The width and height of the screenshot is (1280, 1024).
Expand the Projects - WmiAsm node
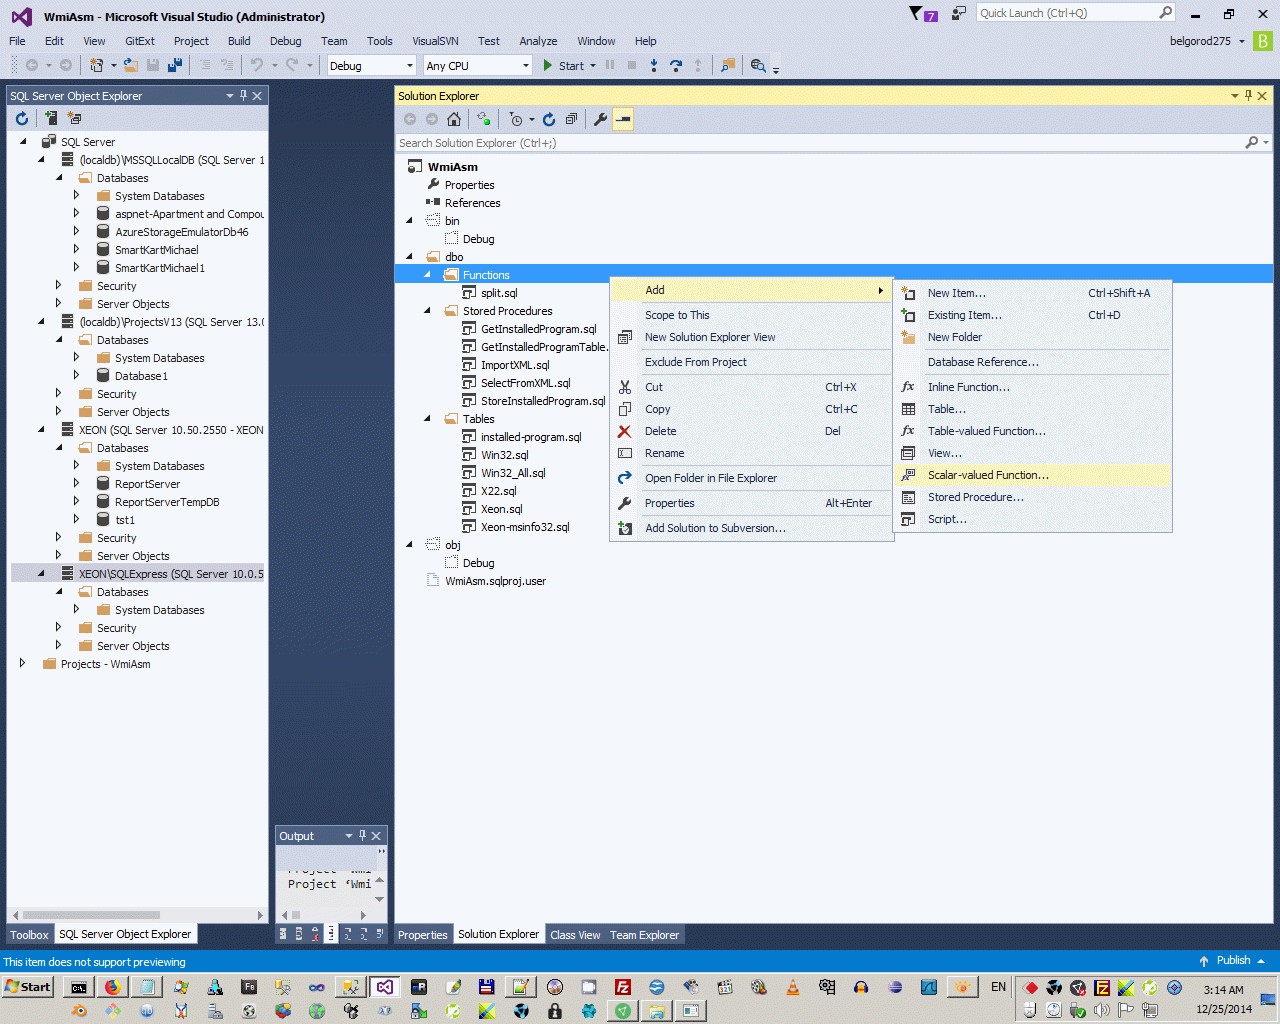(x=22, y=663)
